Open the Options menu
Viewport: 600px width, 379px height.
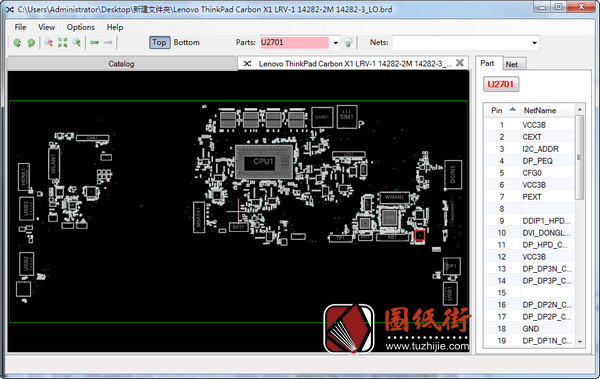click(80, 27)
